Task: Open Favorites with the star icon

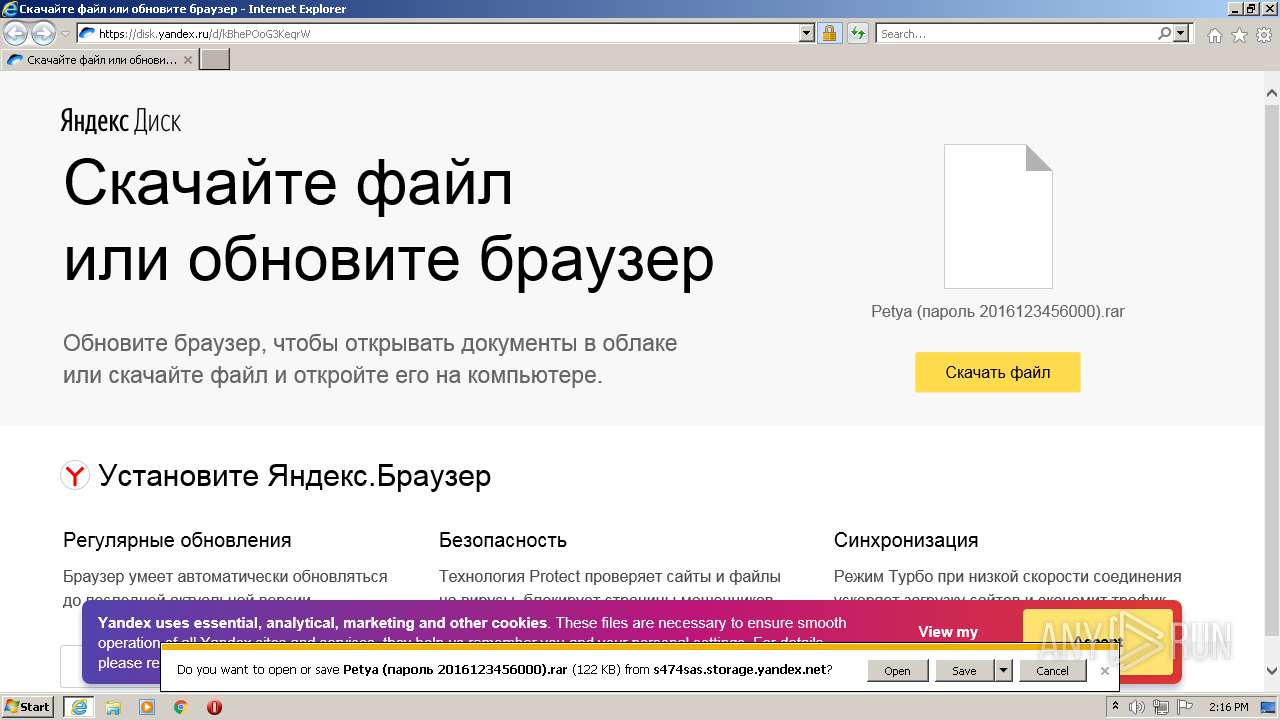Action: (x=1239, y=35)
